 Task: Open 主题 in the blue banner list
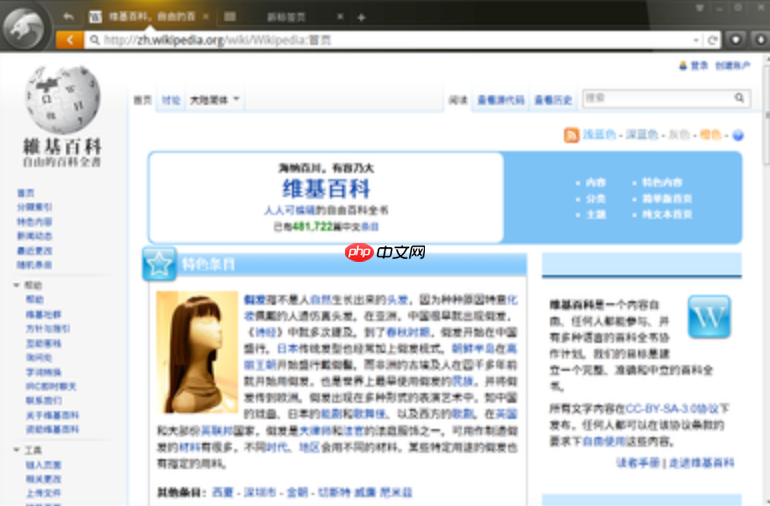pyautogui.click(x=596, y=215)
